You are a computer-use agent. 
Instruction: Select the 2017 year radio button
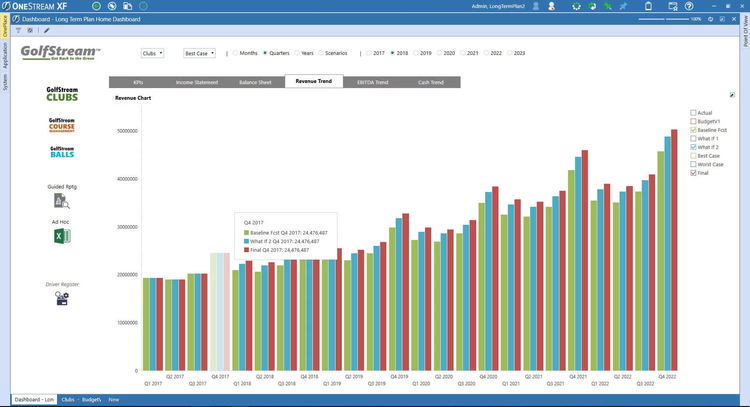pos(369,53)
